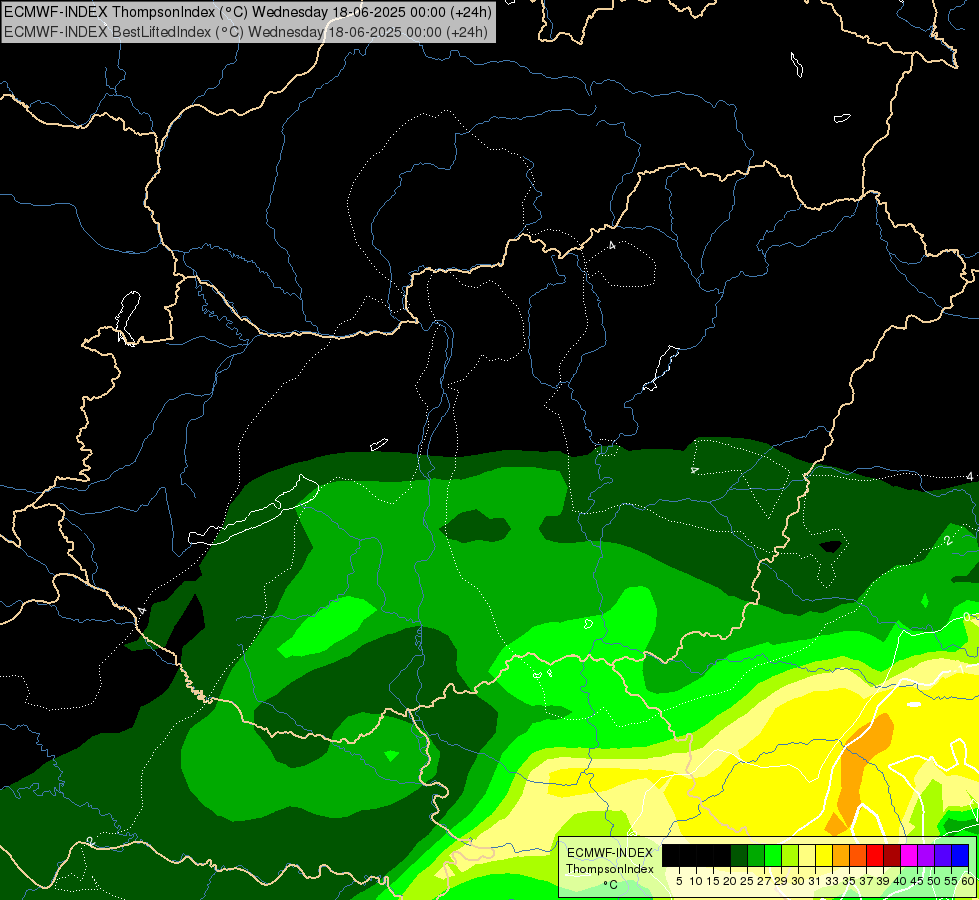
Task: Click legend tick value '25'
Action: click(x=747, y=881)
